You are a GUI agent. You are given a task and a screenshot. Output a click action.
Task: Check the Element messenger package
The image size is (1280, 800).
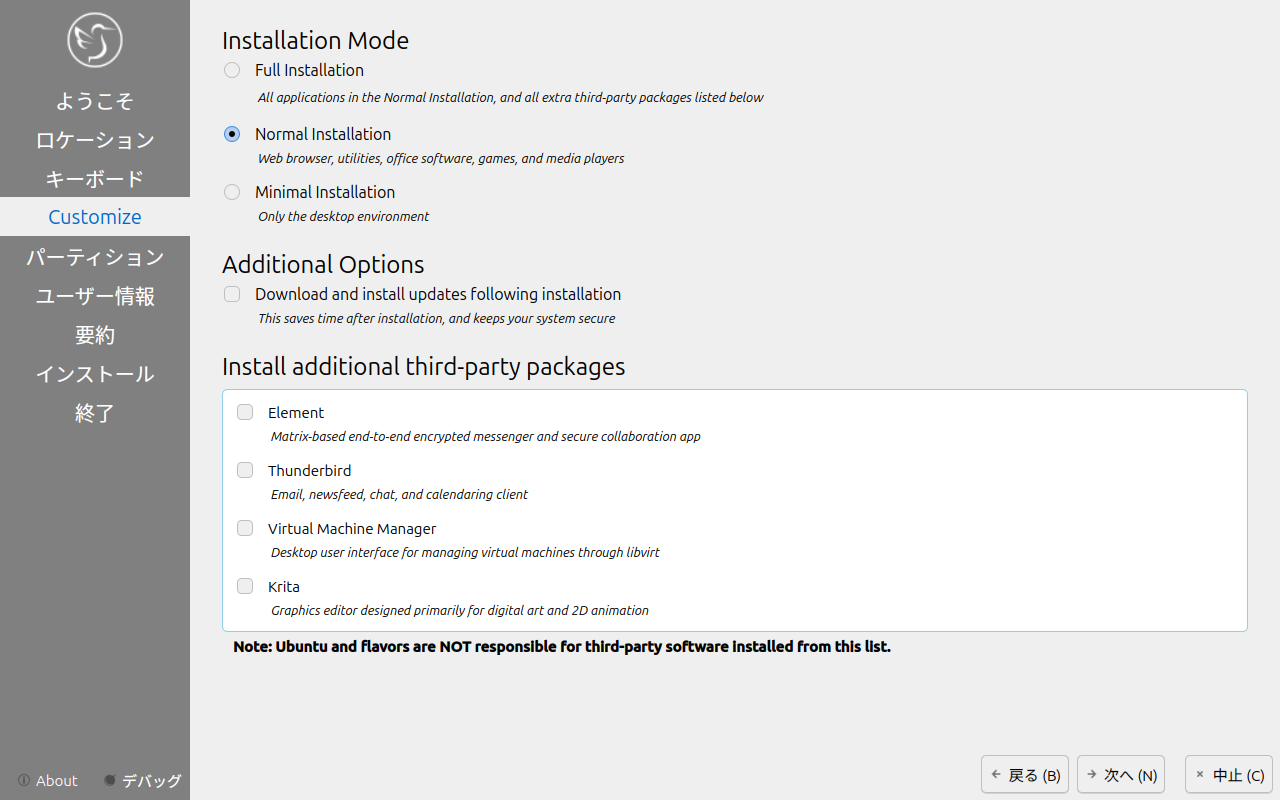pos(245,412)
